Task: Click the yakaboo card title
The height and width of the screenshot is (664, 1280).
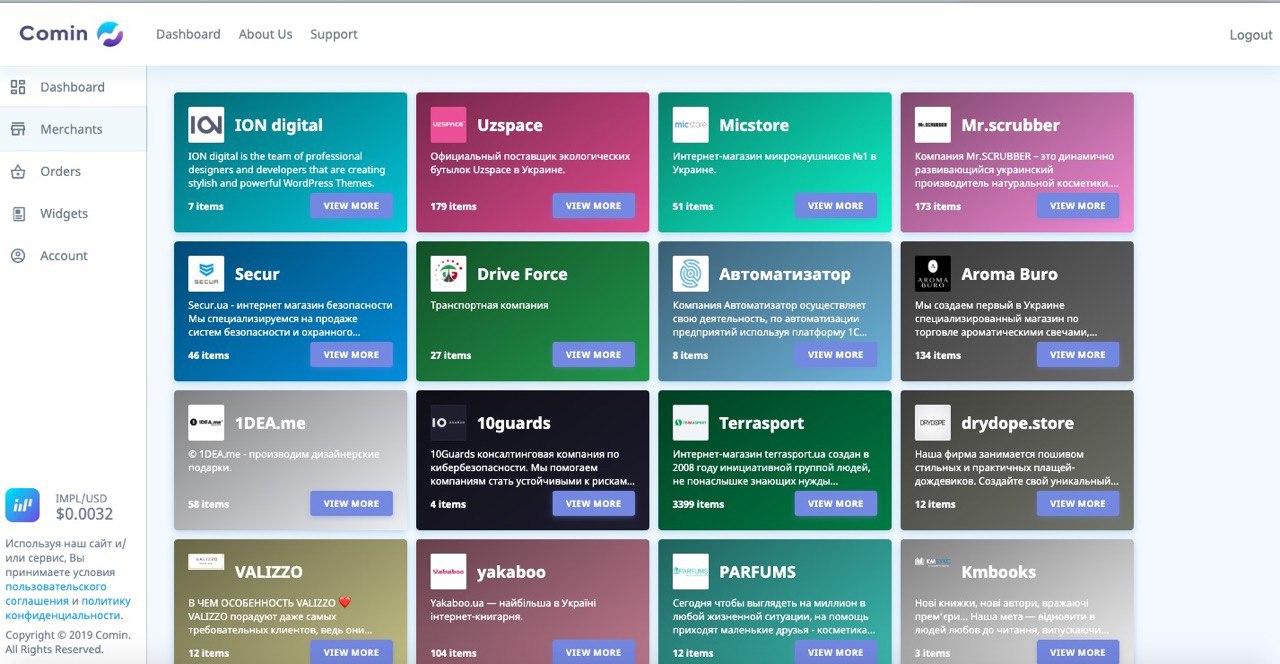Action: [x=511, y=572]
